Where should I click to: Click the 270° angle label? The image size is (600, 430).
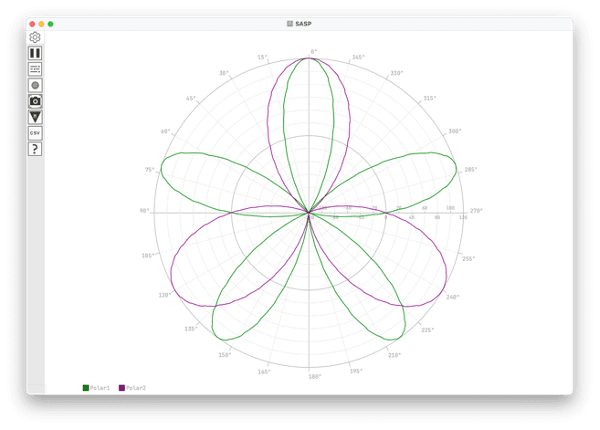coord(476,211)
